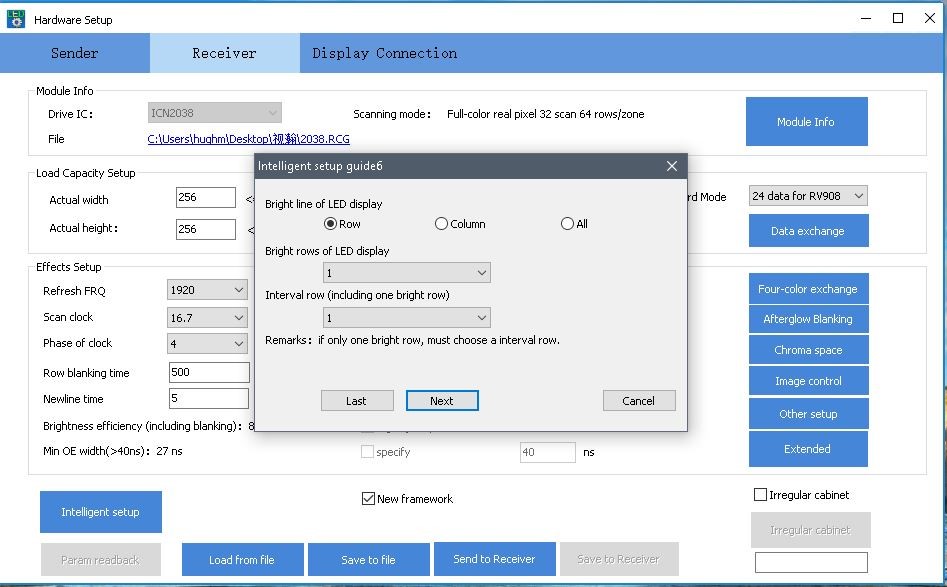Image resolution: width=947 pixels, height=587 pixels.
Task: Open the Afterglow Blanking settings
Action: click(807, 320)
